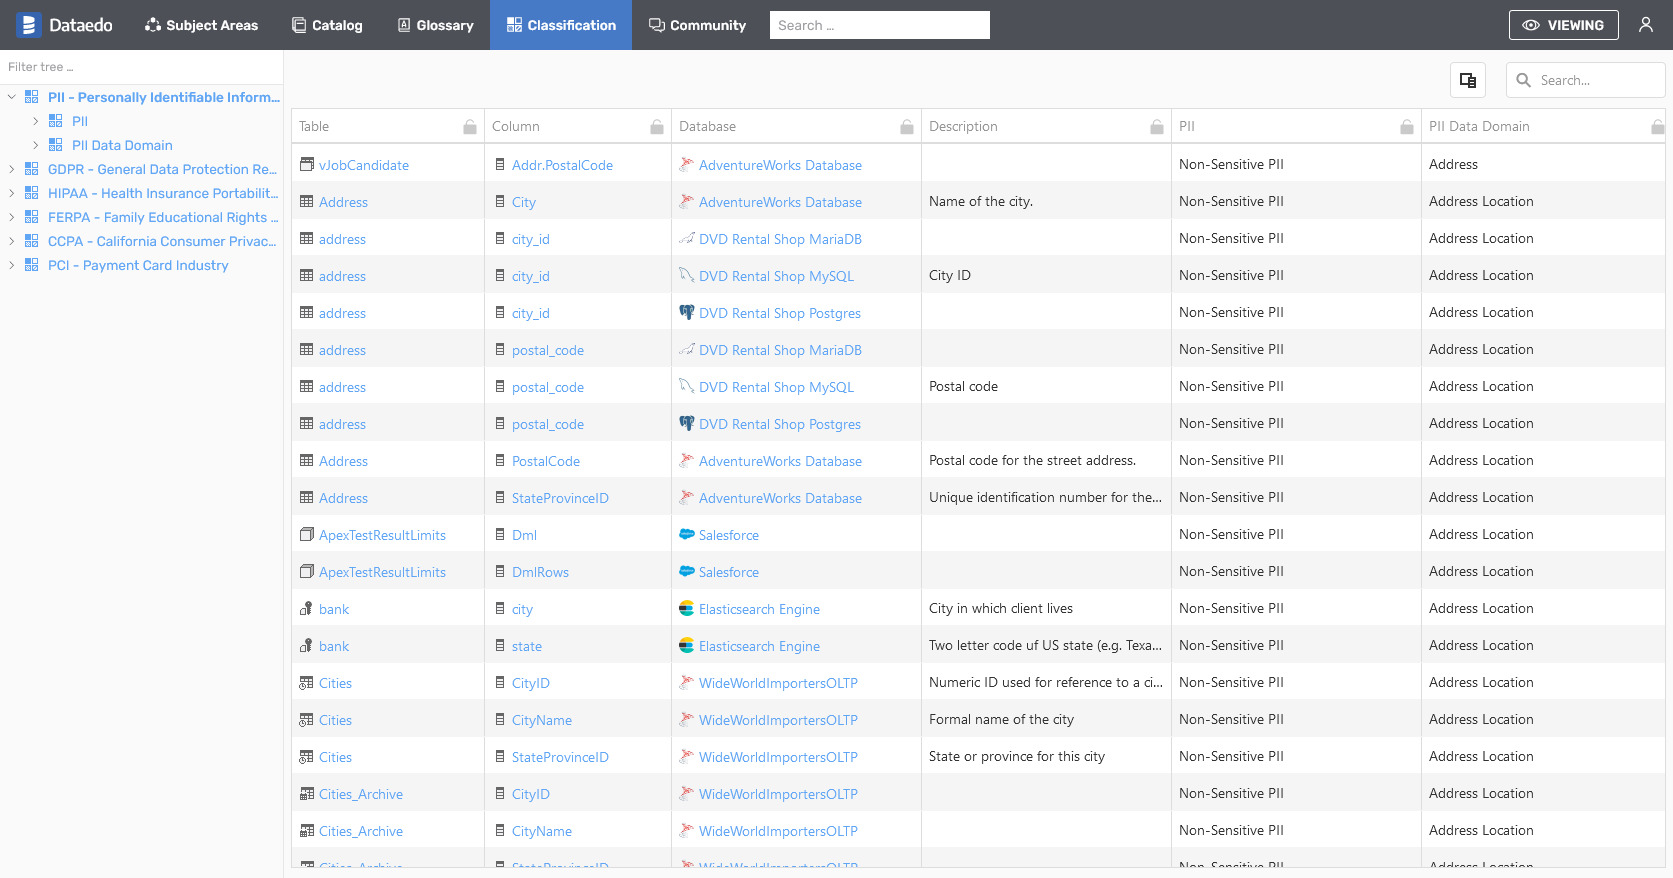Expand the HIPAA tree node arrow
Screen dimensions: 1673x878
coord(12,193)
